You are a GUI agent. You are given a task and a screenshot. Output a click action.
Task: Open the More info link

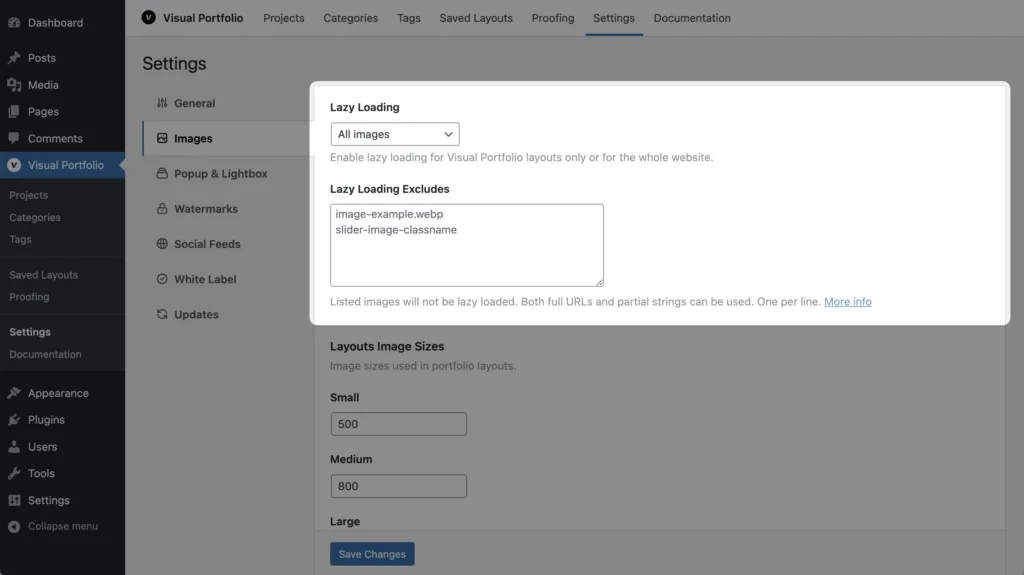pos(847,302)
